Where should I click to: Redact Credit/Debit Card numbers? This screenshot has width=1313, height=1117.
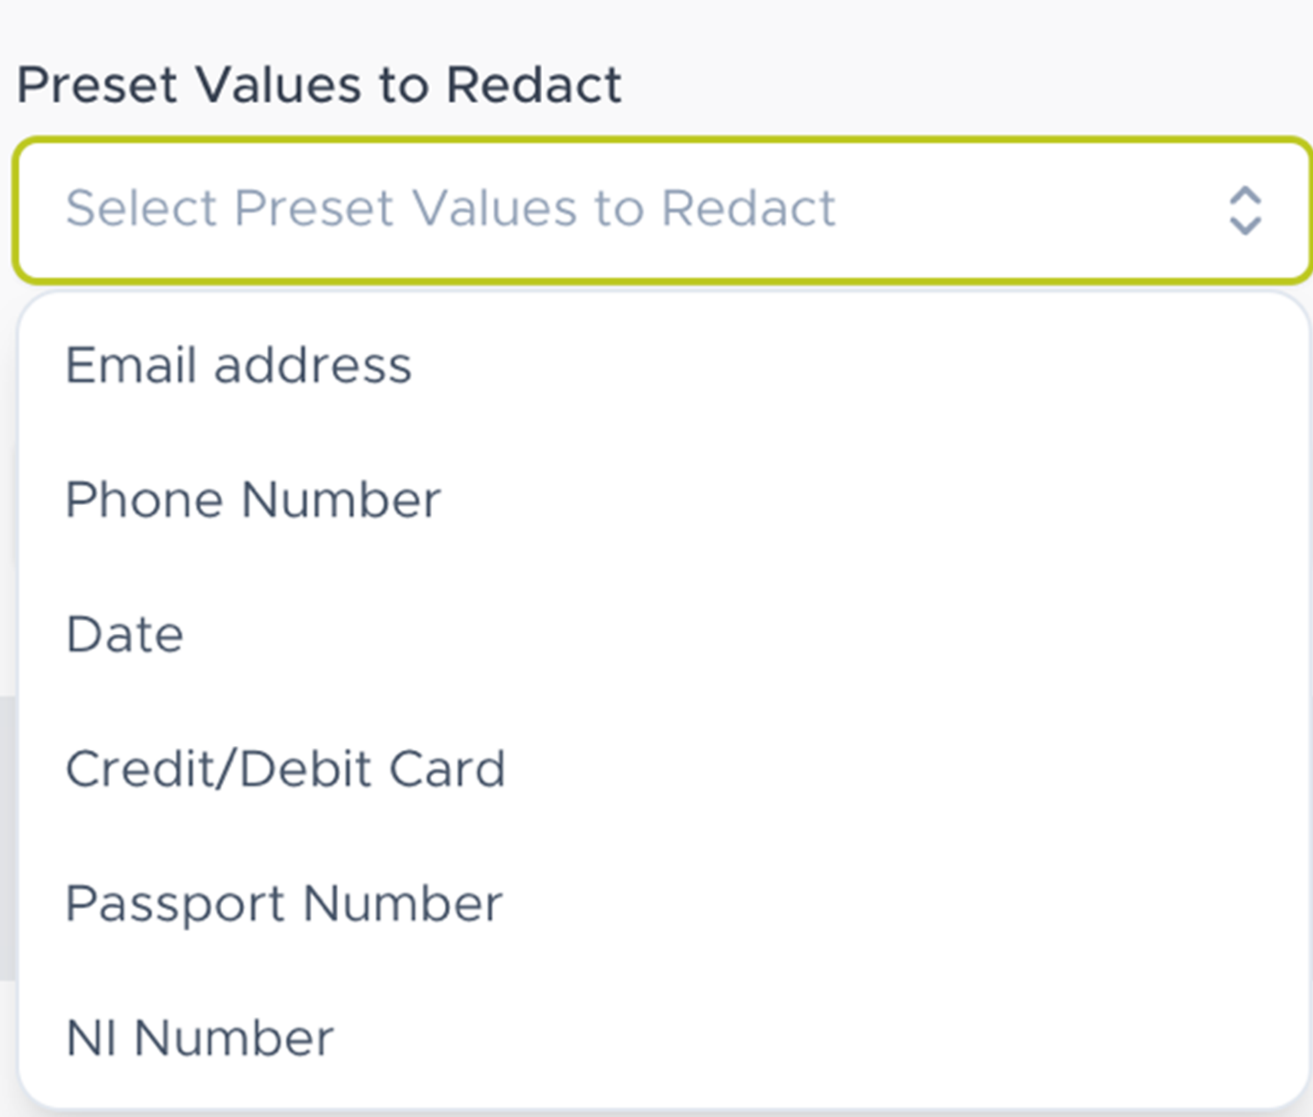(x=285, y=769)
